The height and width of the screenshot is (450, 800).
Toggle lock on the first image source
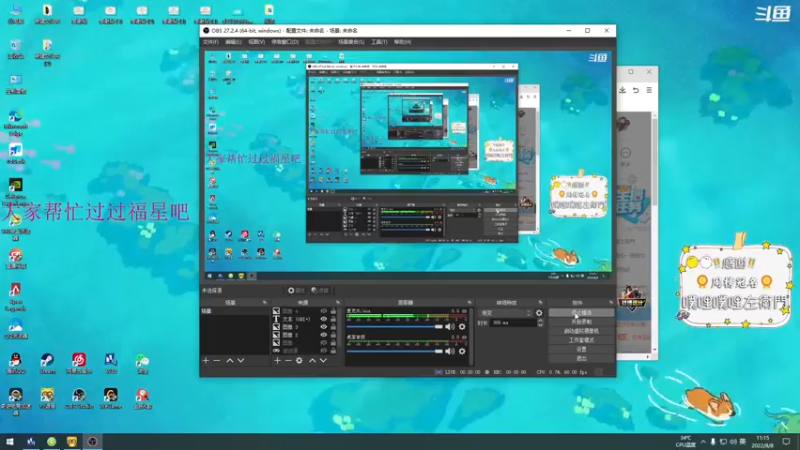click(333, 311)
